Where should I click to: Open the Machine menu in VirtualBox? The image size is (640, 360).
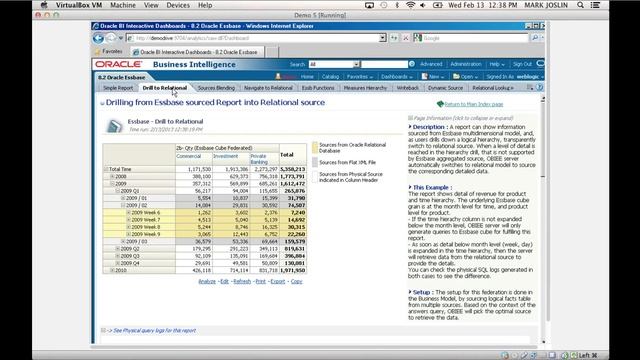pyautogui.click(x=123, y=5)
